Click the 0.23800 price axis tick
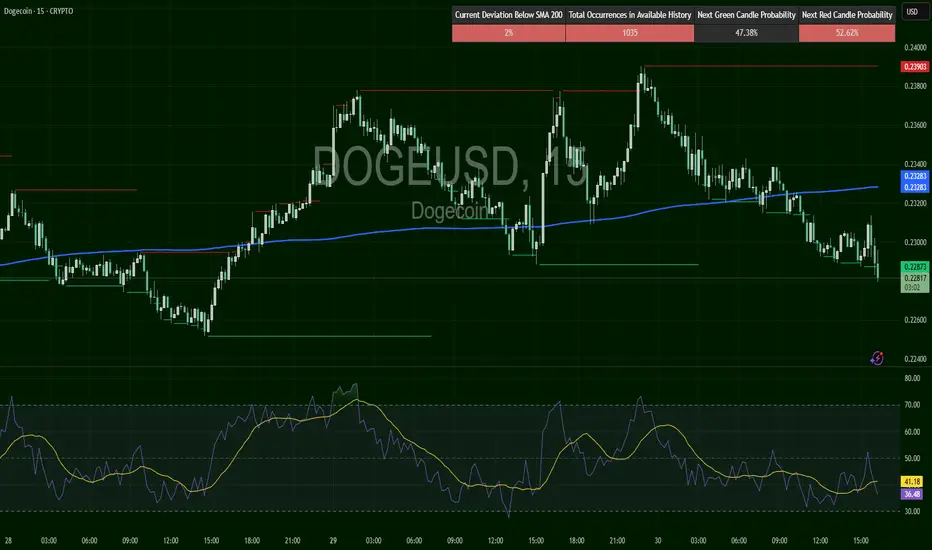The width and height of the screenshot is (932, 550). point(915,86)
